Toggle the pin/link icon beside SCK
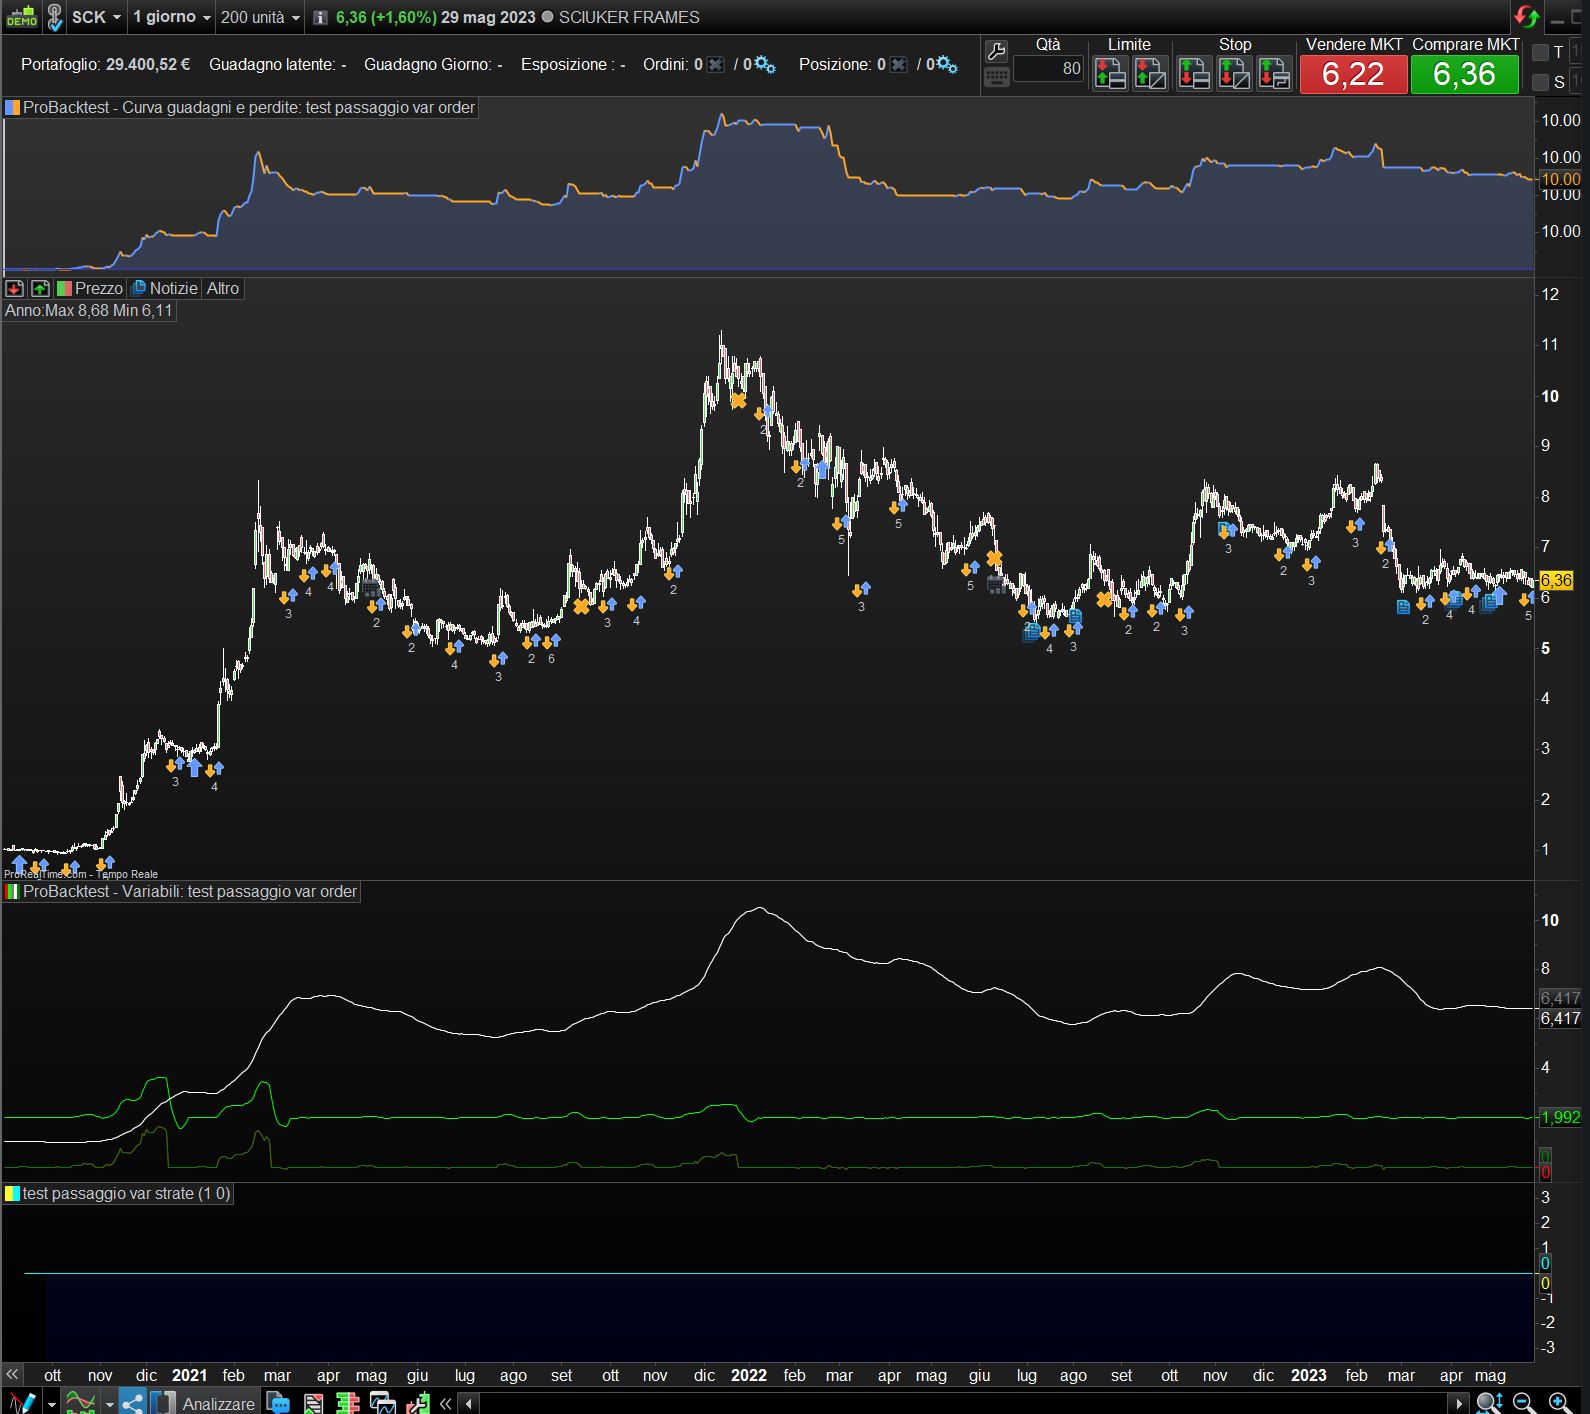Screen dimensions: 1590x1414 [x=55, y=17]
